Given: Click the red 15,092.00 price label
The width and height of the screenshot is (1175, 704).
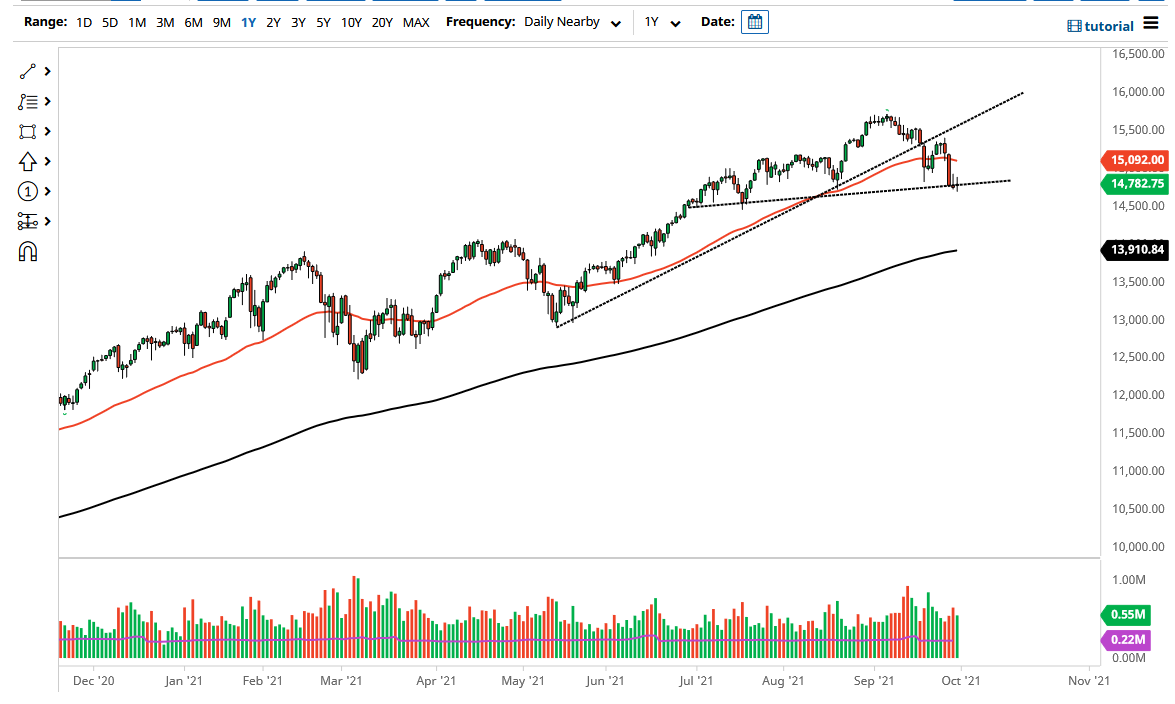Looking at the screenshot, I should [1137, 159].
